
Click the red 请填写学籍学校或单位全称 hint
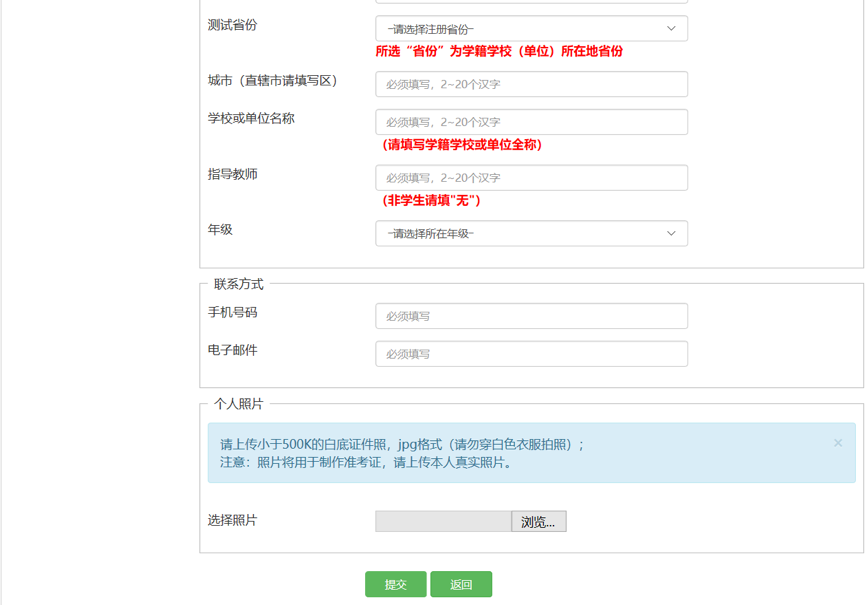[462, 145]
